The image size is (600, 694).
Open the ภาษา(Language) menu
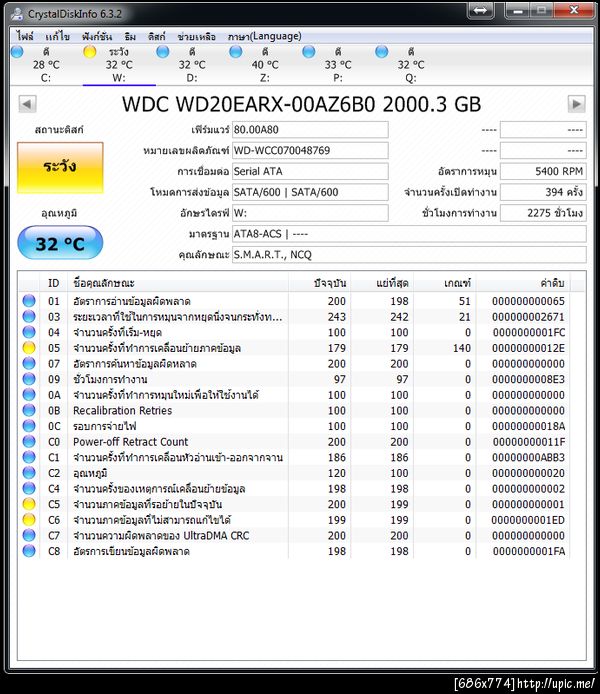click(265, 36)
